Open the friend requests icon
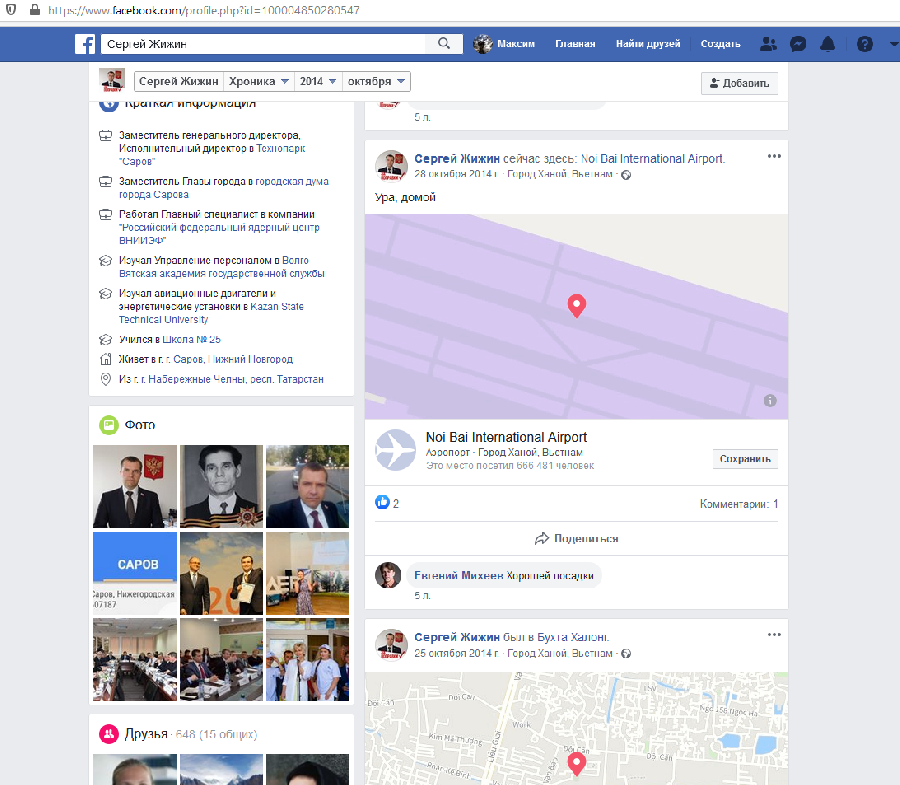 pos(768,44)
